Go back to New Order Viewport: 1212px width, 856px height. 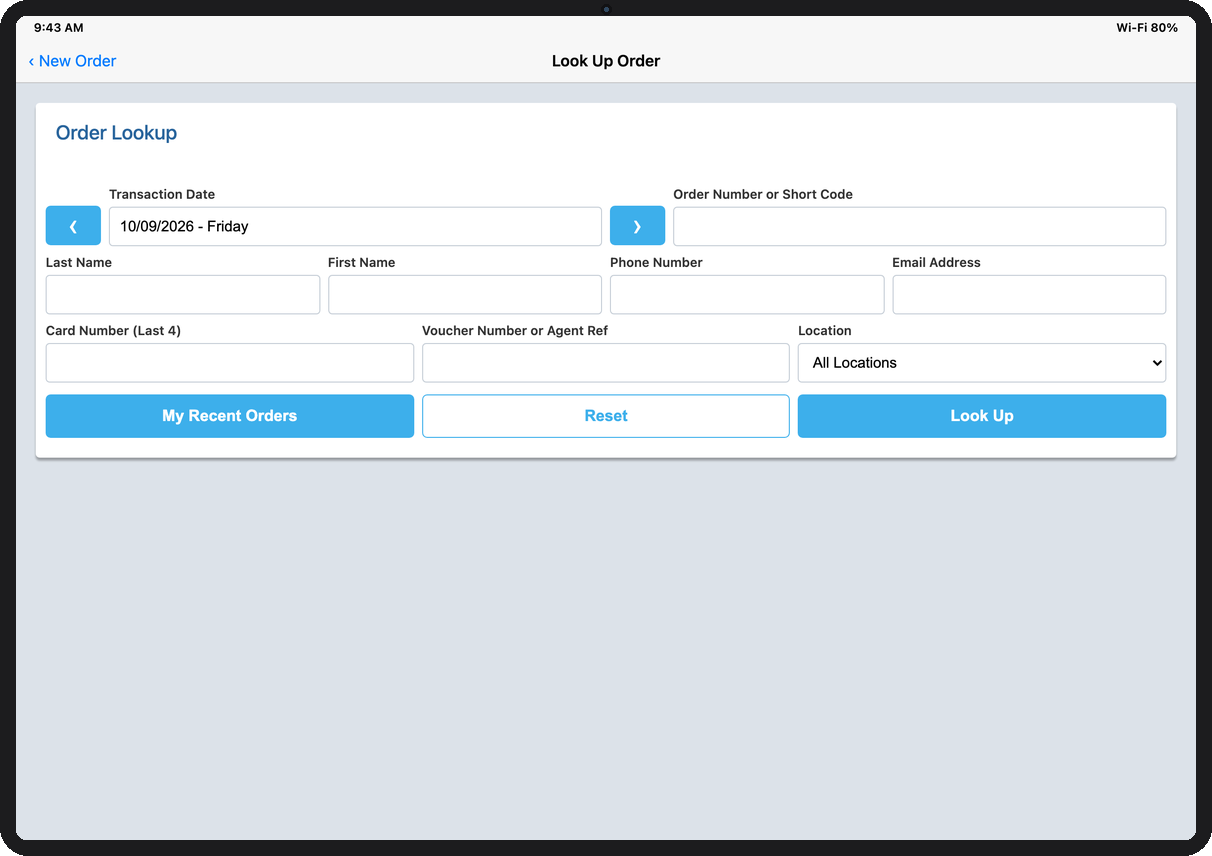[x=72, y=61]
